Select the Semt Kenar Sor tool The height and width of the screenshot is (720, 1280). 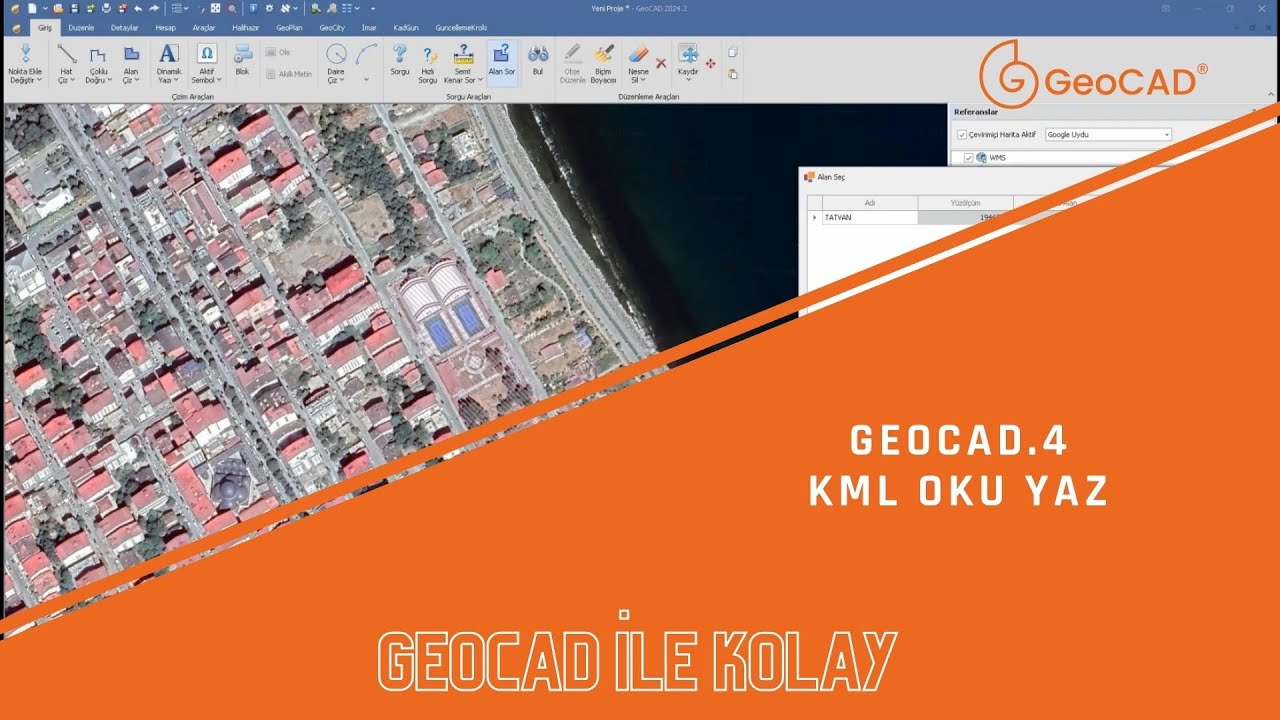(463, 62)
